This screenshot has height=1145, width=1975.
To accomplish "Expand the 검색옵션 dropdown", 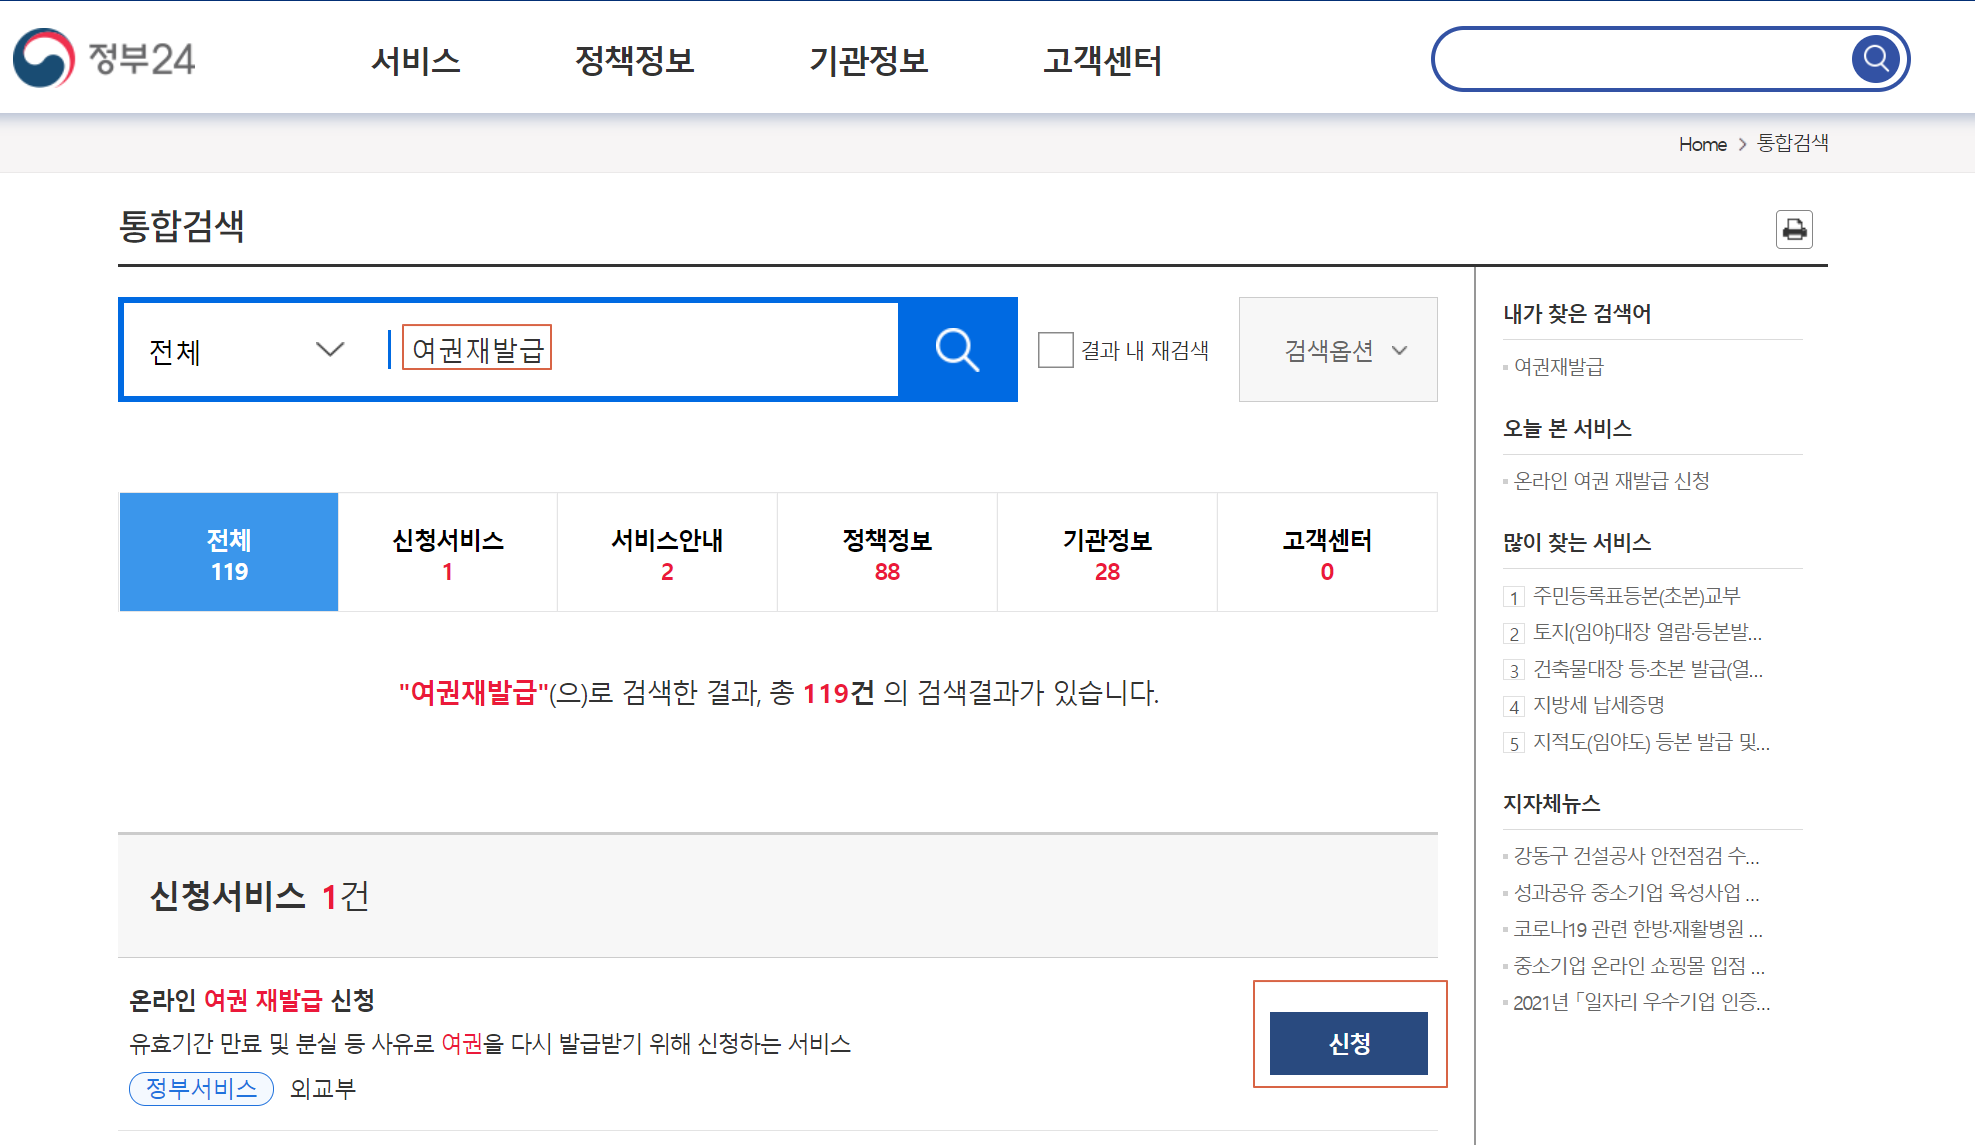I will tap(1337, 350).
